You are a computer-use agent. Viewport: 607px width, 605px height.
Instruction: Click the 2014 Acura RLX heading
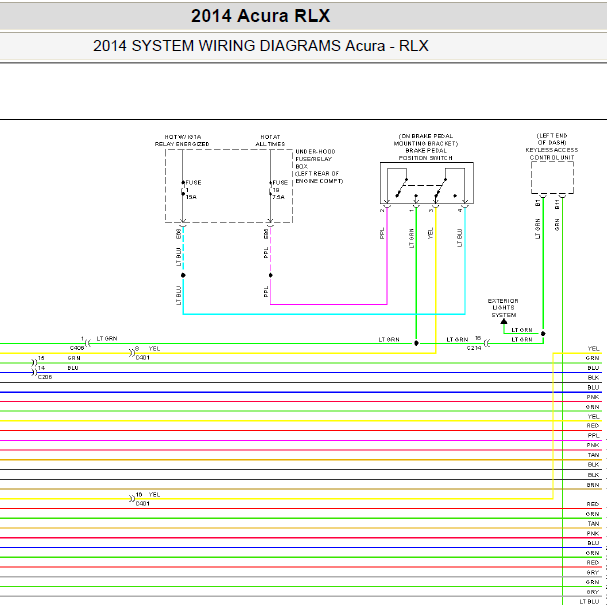(261, 16)
